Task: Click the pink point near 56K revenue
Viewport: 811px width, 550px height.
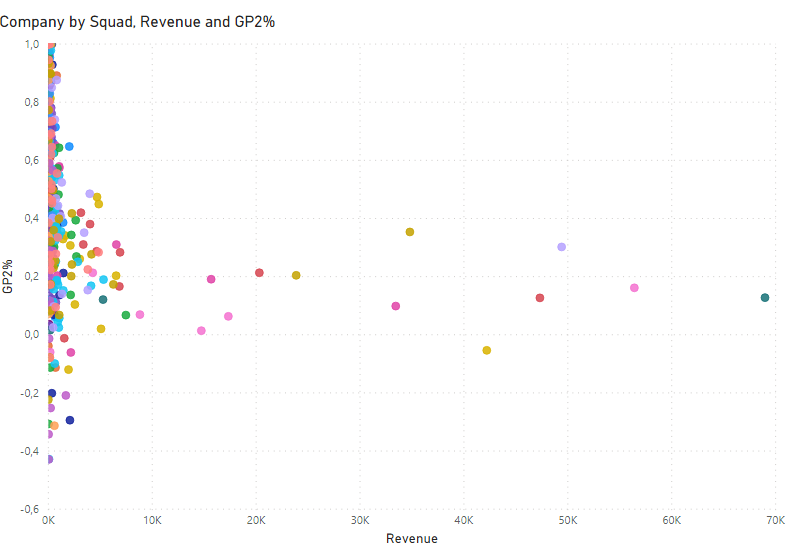Action: (x=634, y=288)
